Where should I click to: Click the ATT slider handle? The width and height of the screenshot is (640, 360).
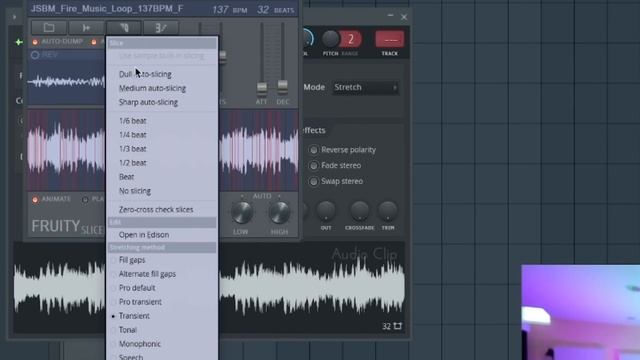pyautogui.click(x=262, y=88)
